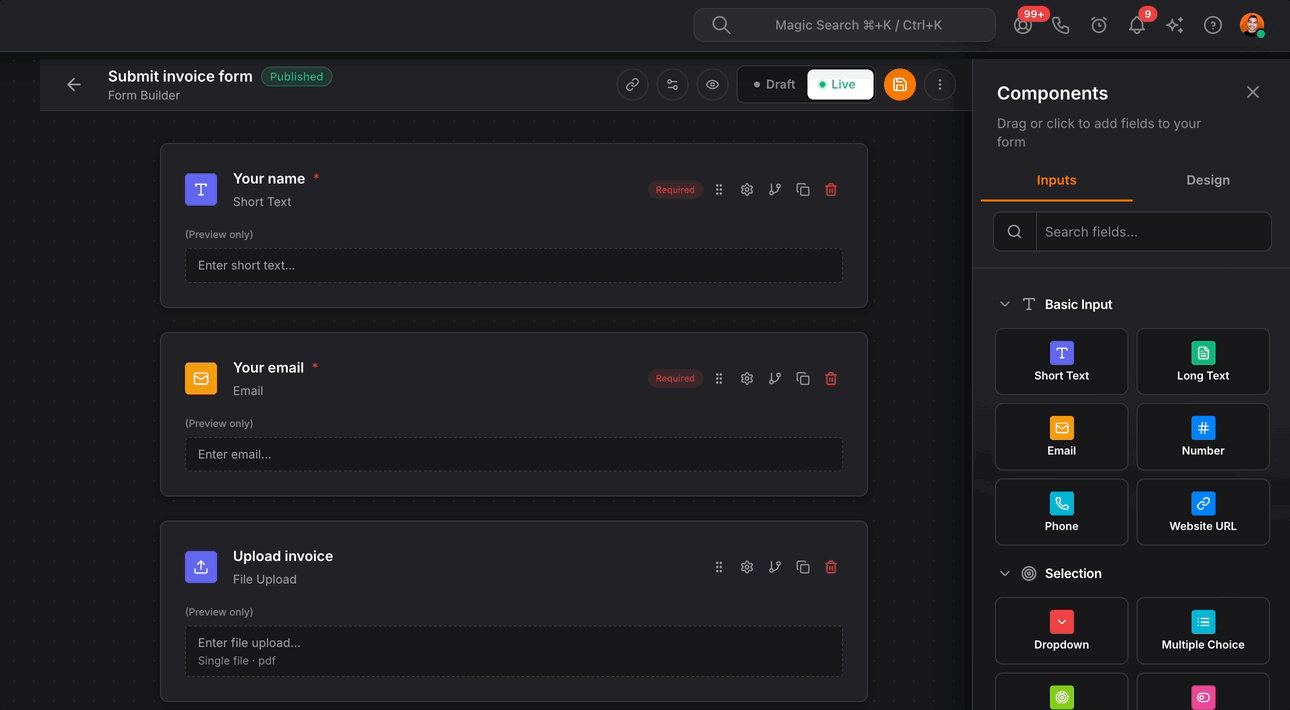The image size is (1290, 710).
Task: Collapse the Selection section
Action: tap(1005, 573)
